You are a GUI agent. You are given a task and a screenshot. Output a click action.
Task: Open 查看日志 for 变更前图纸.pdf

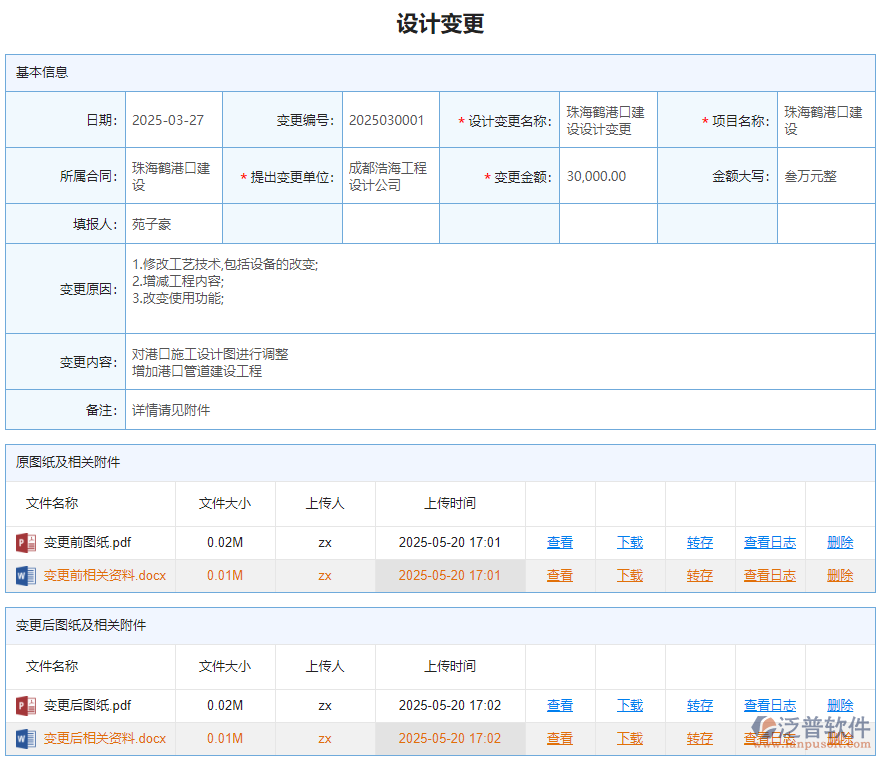[769, 542]
